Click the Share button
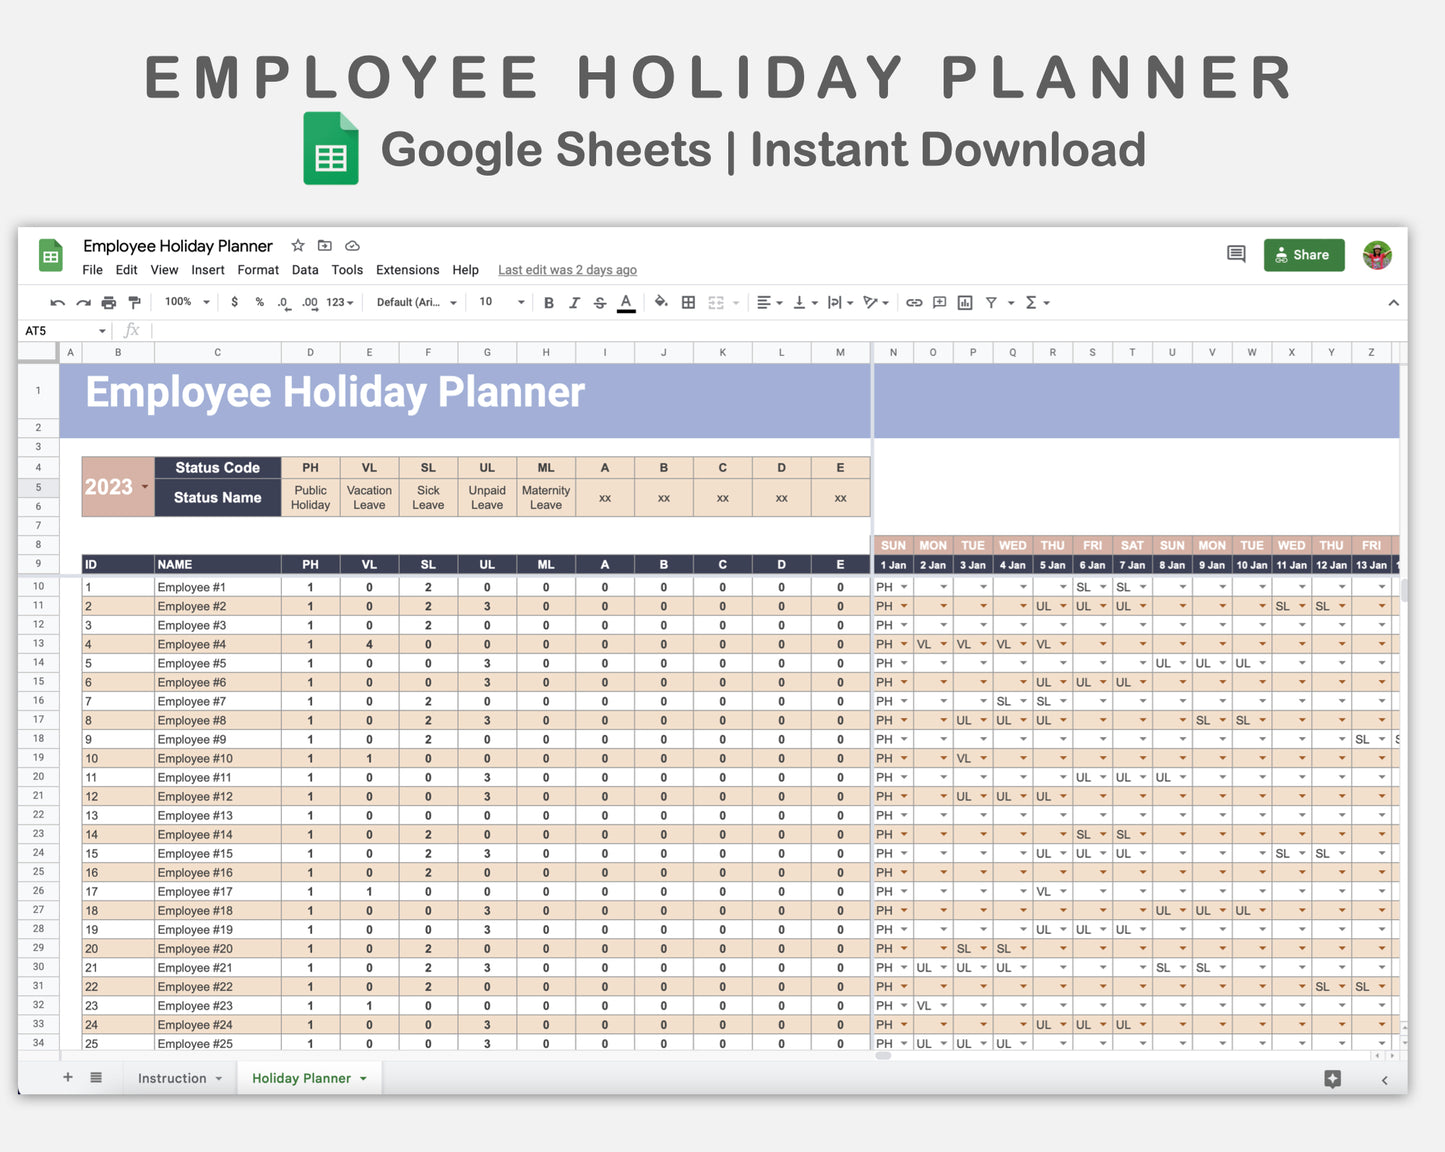 point(1303,255)
